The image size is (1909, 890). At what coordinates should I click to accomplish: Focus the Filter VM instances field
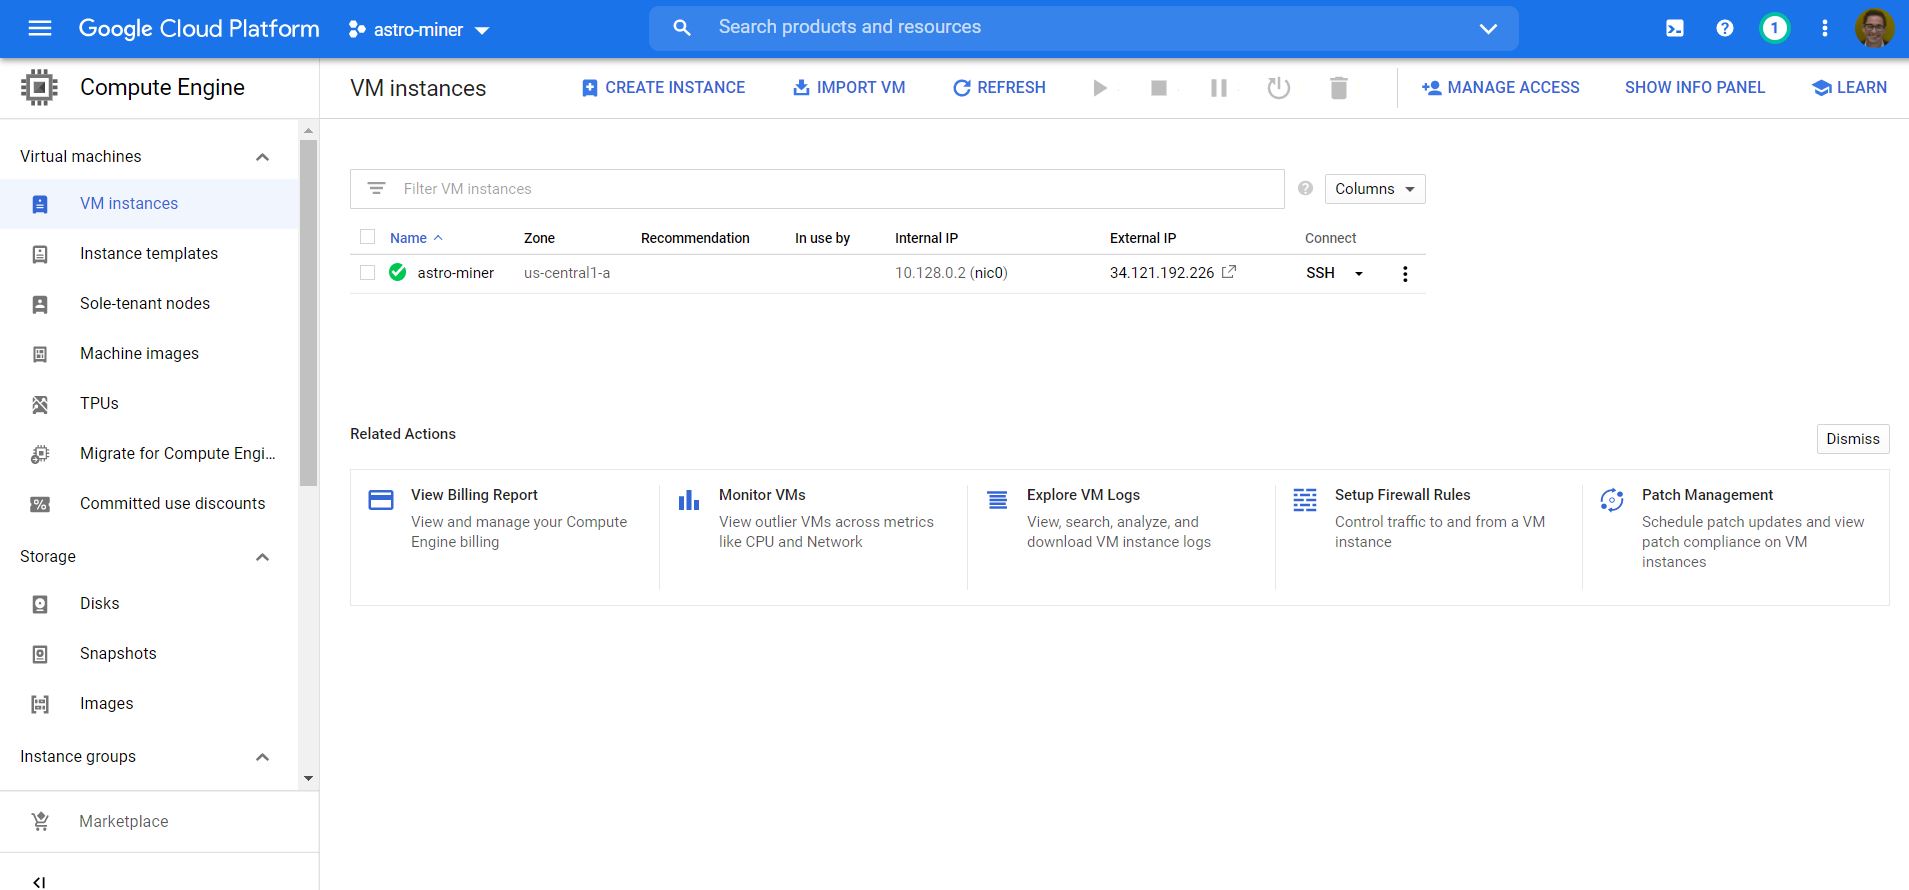[x=817, y=189]
